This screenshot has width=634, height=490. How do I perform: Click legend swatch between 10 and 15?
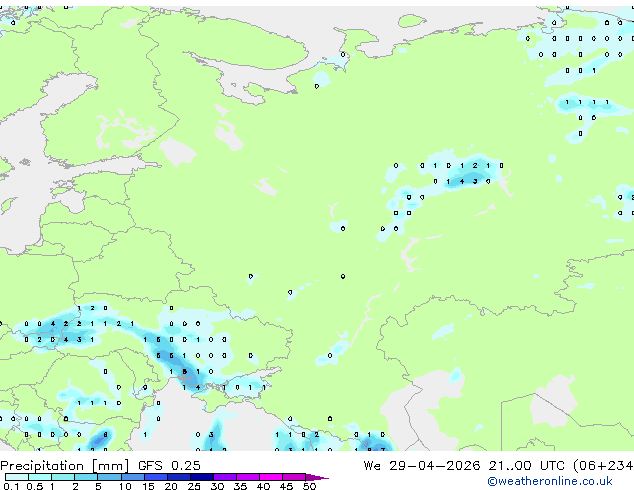click(x=132, y=477)
